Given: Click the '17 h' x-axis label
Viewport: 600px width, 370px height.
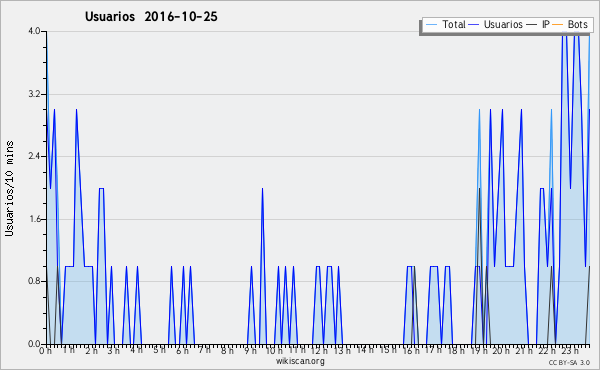Looking at the screenshot, I should tap(433, 350).
